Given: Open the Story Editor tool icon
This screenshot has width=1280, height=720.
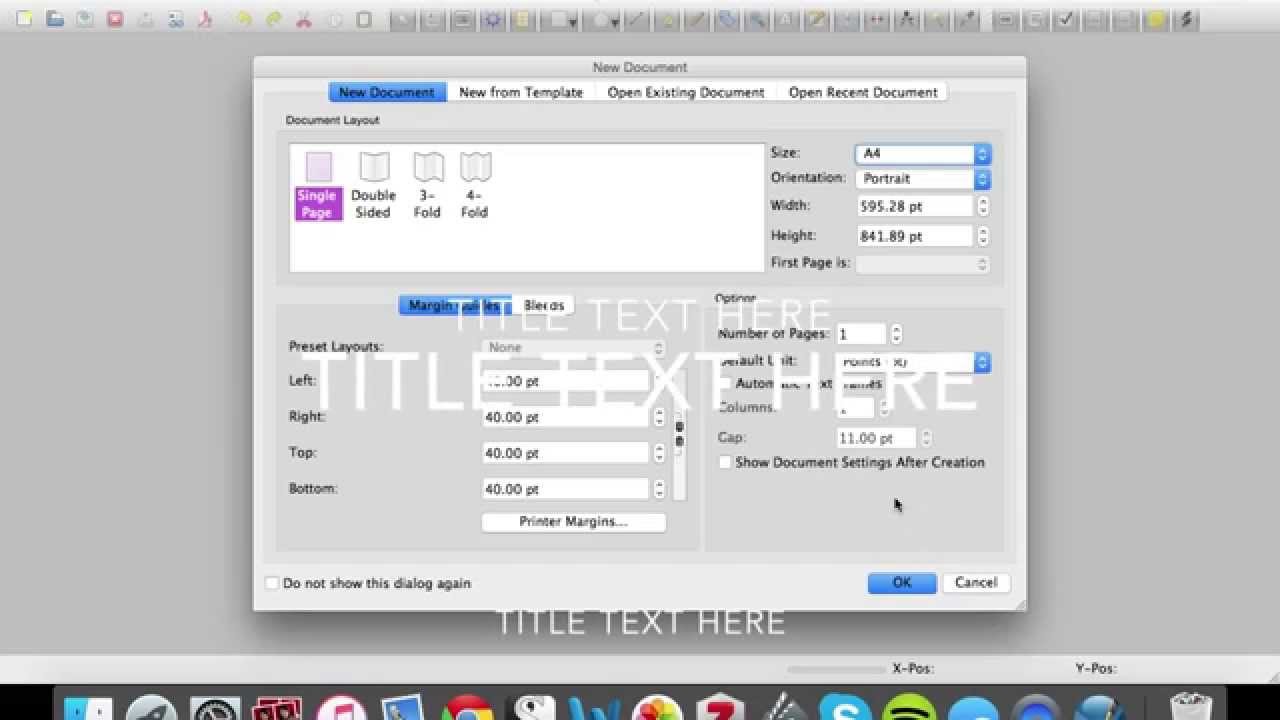Looking at the screenshot, I should (816, 19).
